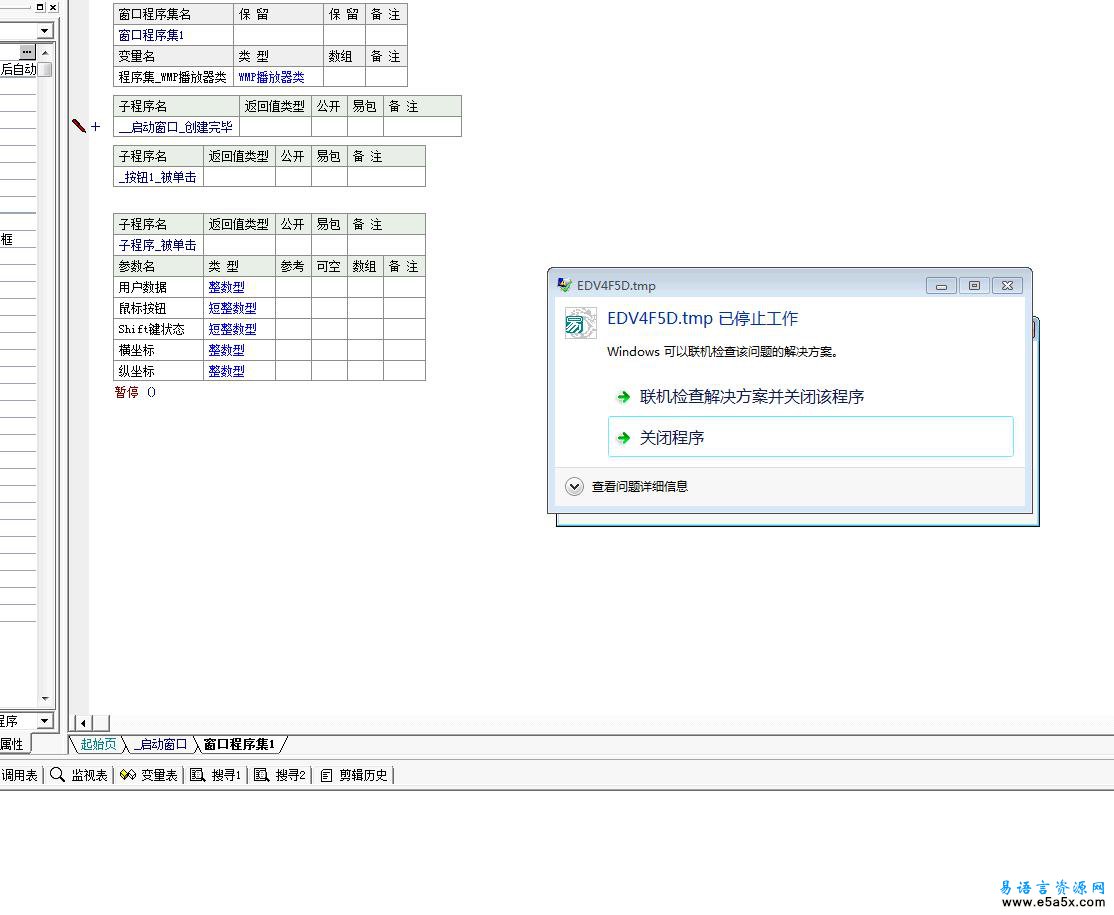Switch to the 起始页 tab
Image resolution: width=1114 pixels, height=915 pixels.
pyautogui.click(x=98, y=744)
